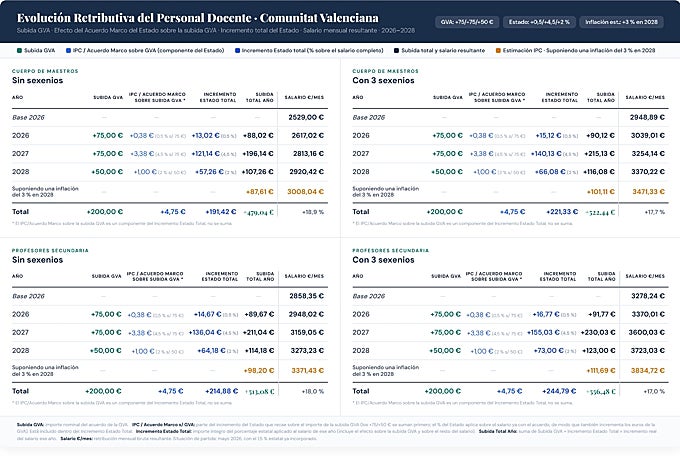Viewport: 680px width, 476px height.
Task: Click the dark Subida total legend swatch
Action: pos(396,51)
